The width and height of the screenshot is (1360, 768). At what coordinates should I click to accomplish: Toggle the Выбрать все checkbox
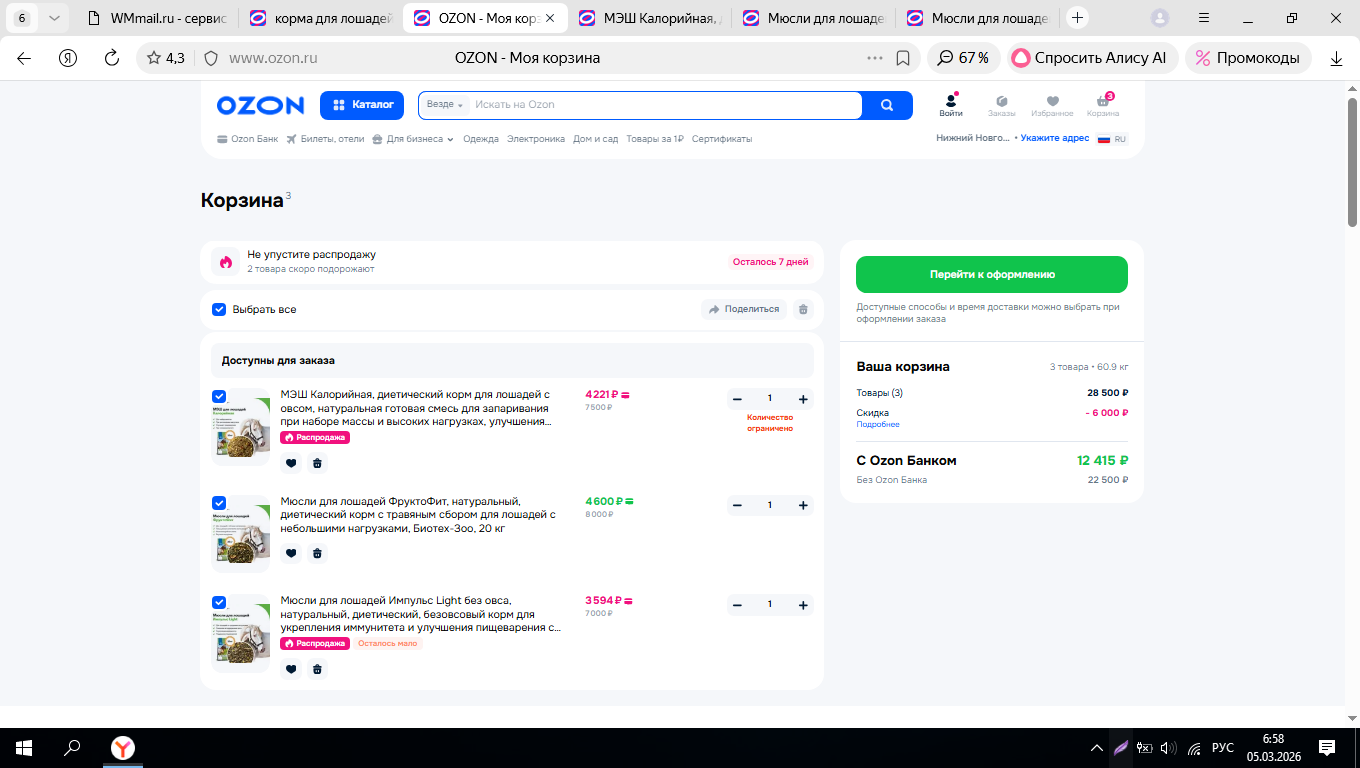[x=219, y=310]
